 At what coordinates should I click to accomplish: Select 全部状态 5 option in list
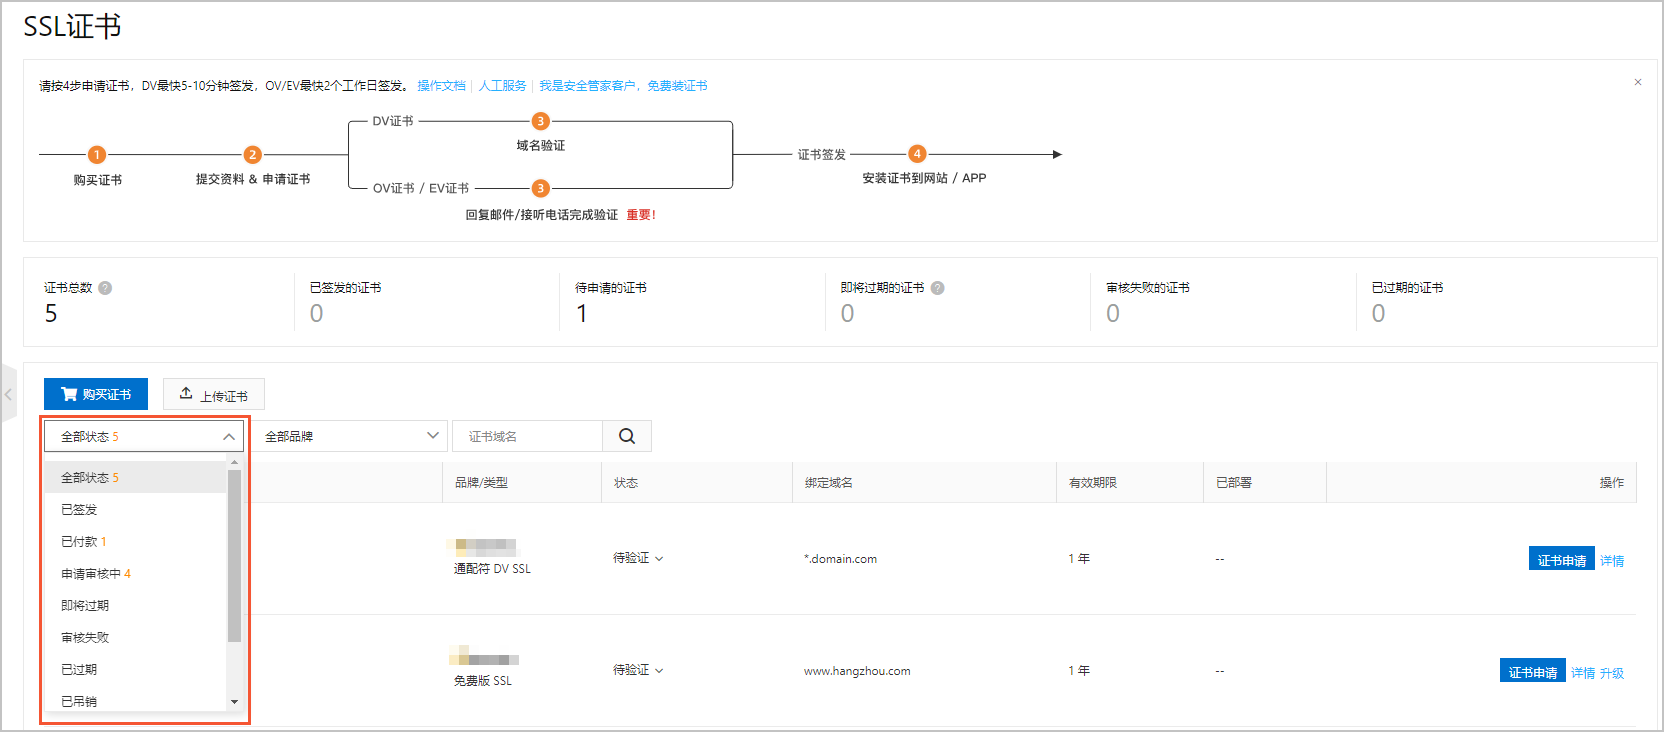coord(136,478)
